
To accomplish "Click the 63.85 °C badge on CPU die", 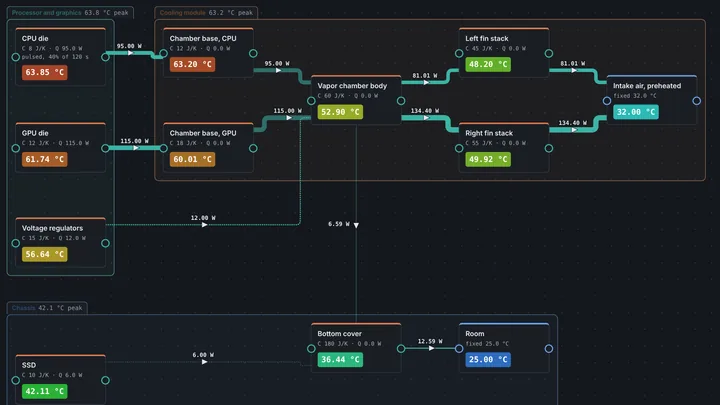I will (x=45, y=72).
